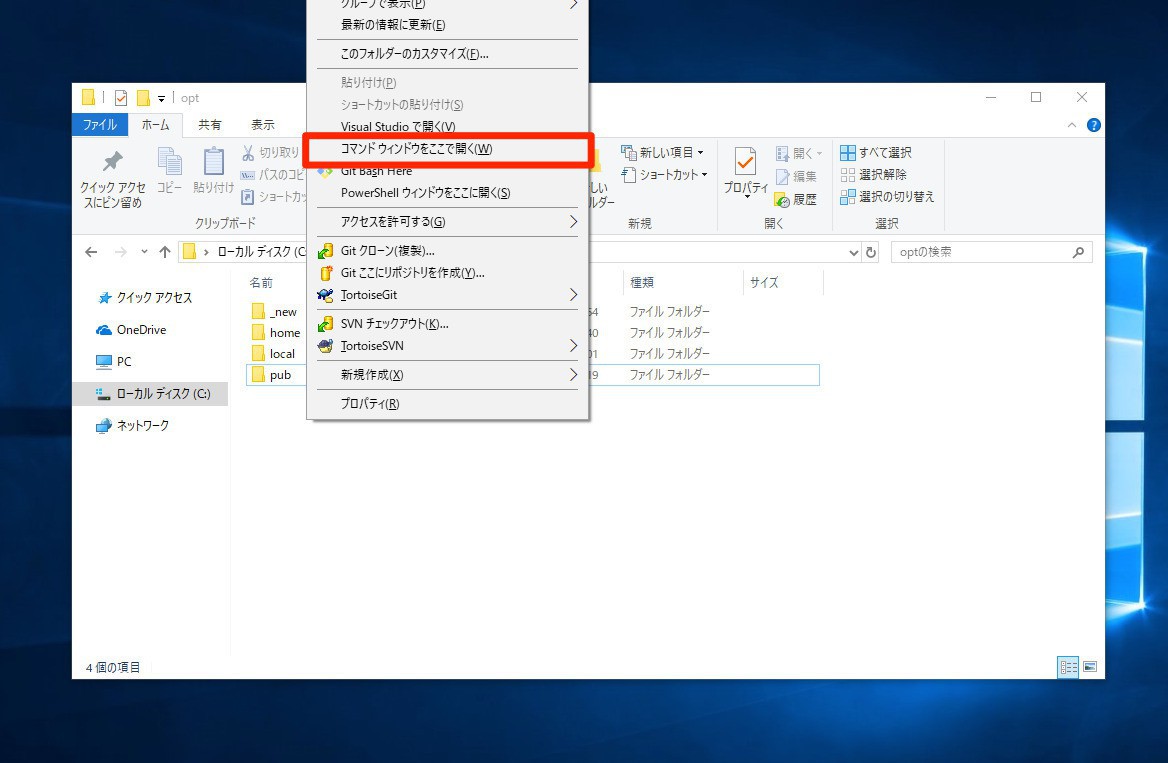The height and width of the screenshot is (763, 1168).
Task: Switch to the 表示 ribbon tab
Action: 262,124
